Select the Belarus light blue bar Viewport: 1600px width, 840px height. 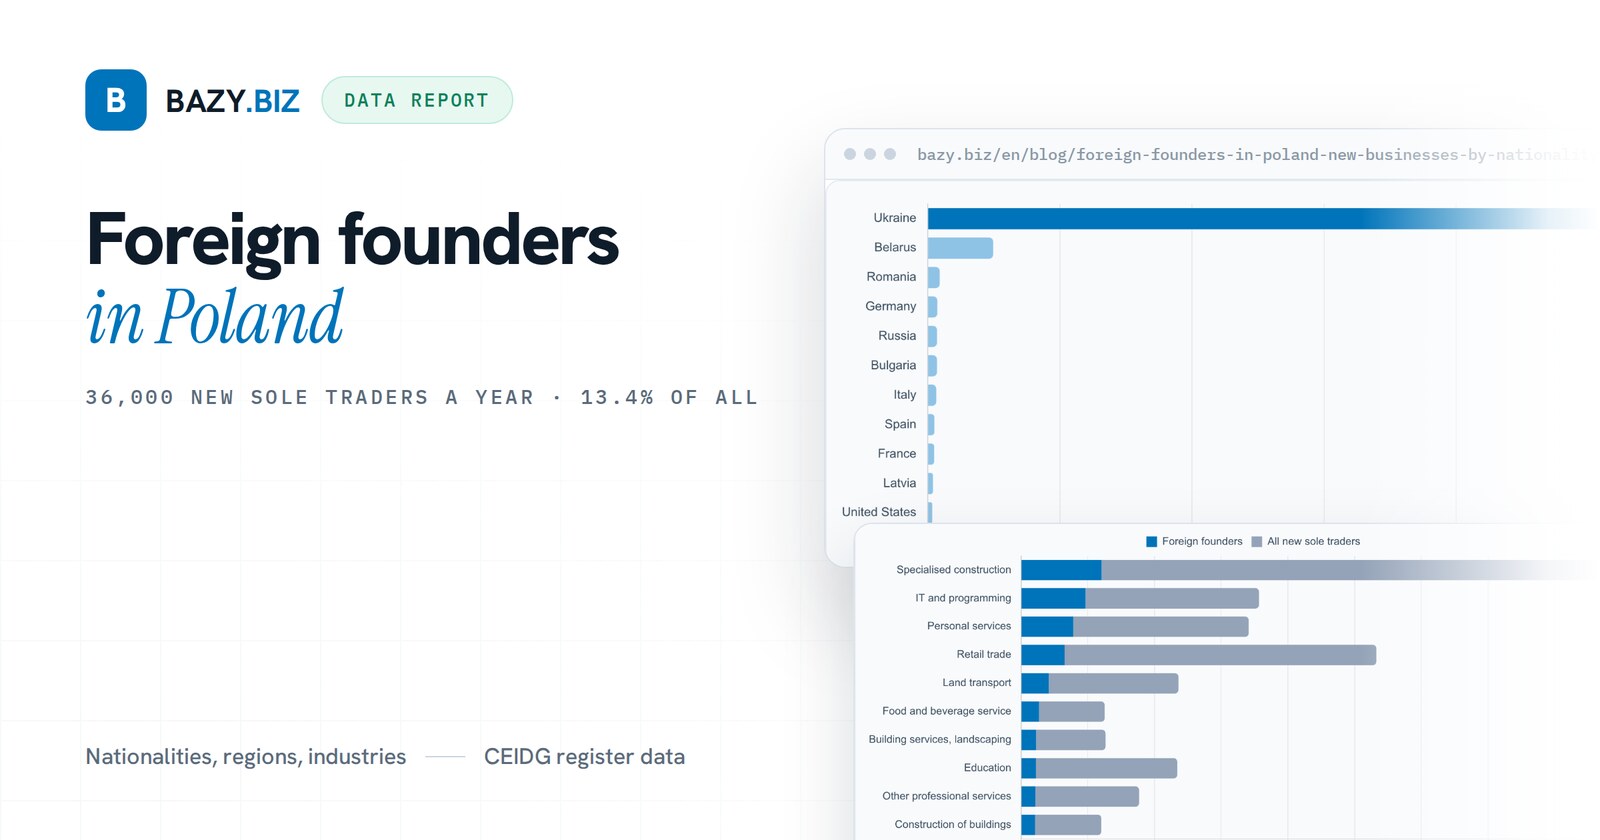point(960,248)
